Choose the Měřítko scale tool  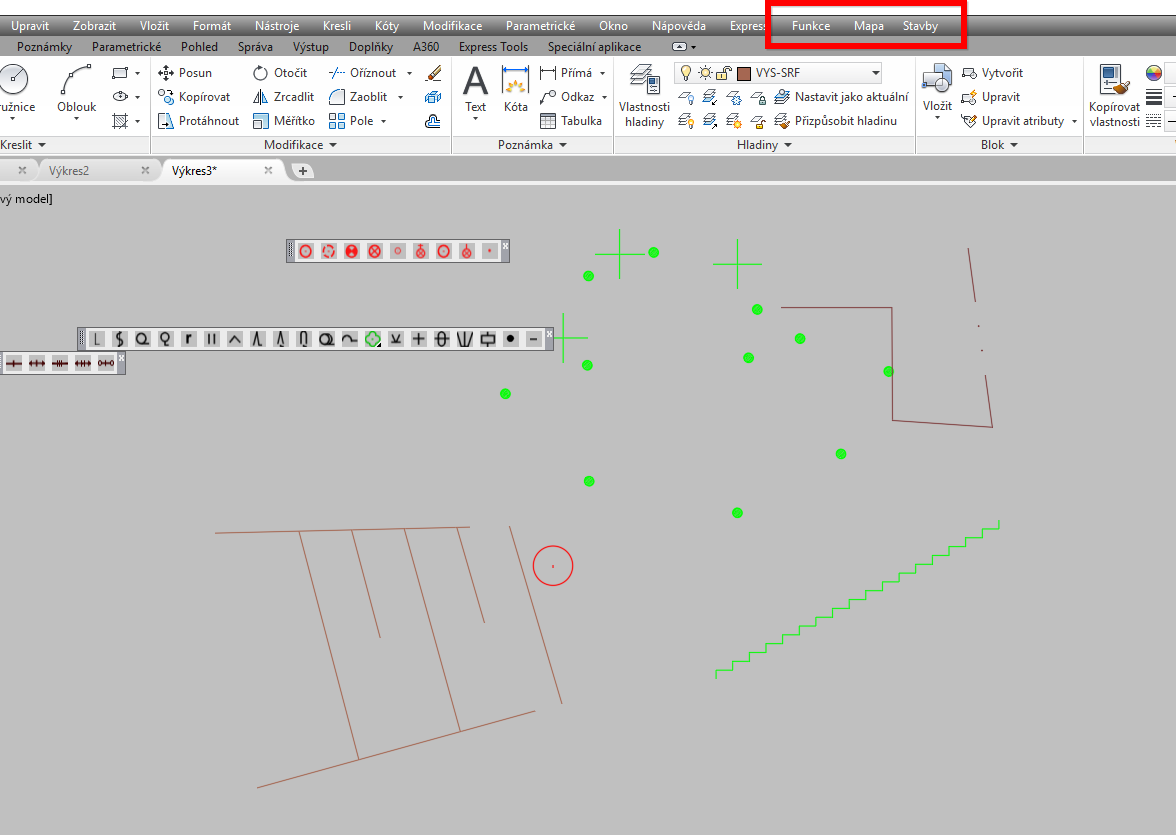click(x=283, y=121)
